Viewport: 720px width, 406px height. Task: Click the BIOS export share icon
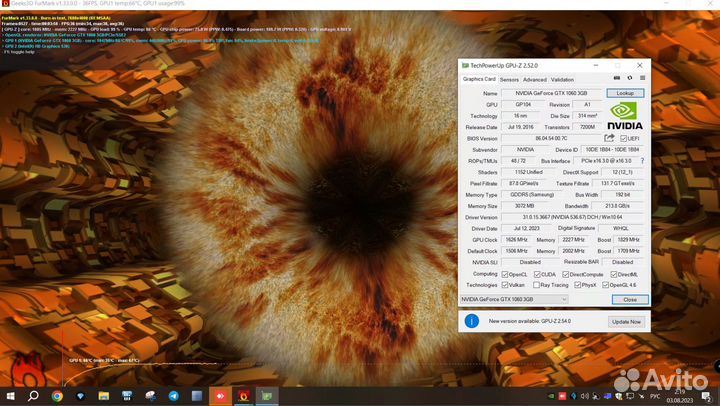tap(609, 138)
